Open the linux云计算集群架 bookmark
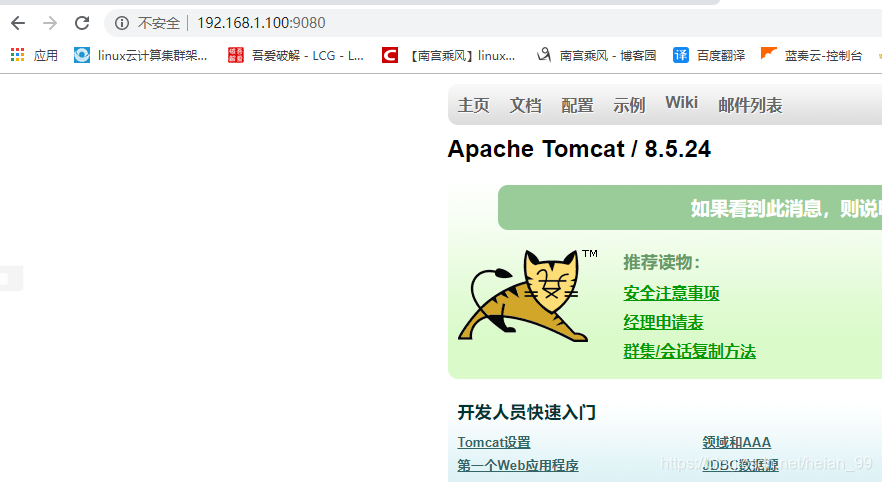The height and width of the screenshot is (482, 882). [x=141, y=55]
